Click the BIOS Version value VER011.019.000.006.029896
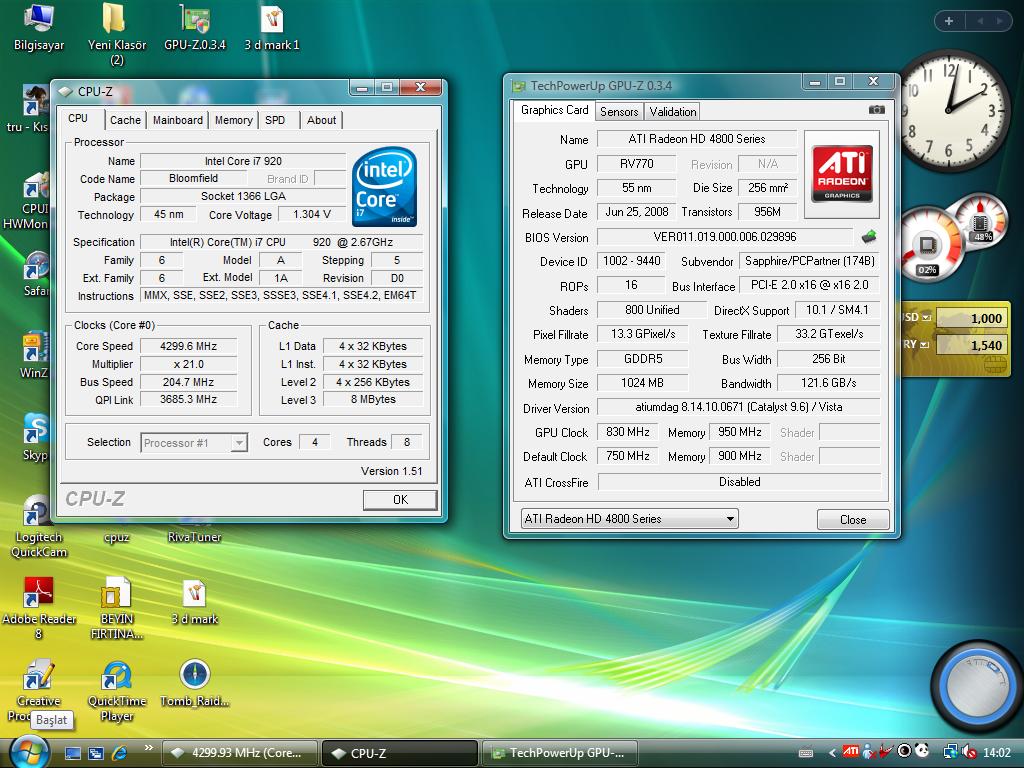Viewport: 1024px width, 768px height. (724, 236)
